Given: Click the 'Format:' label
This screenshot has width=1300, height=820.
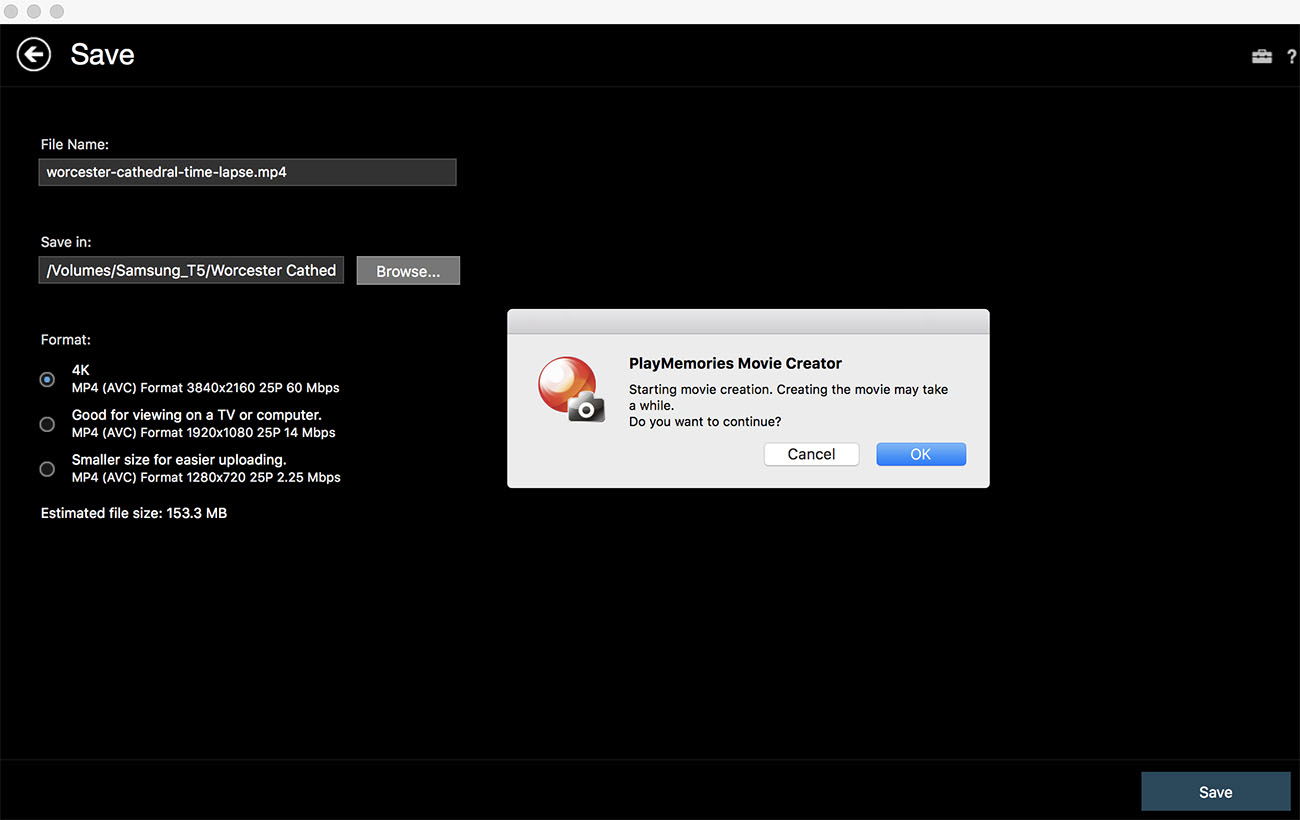Looking at the screenshot, I should (x=65, y=340).
